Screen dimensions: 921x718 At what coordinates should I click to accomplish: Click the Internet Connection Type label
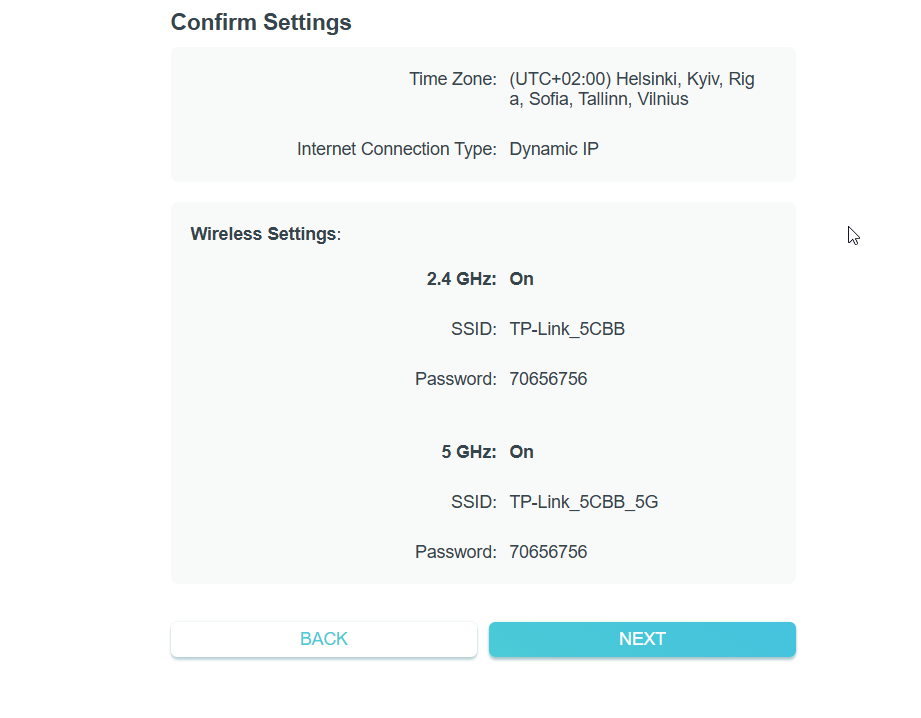[x=396, y=149]
